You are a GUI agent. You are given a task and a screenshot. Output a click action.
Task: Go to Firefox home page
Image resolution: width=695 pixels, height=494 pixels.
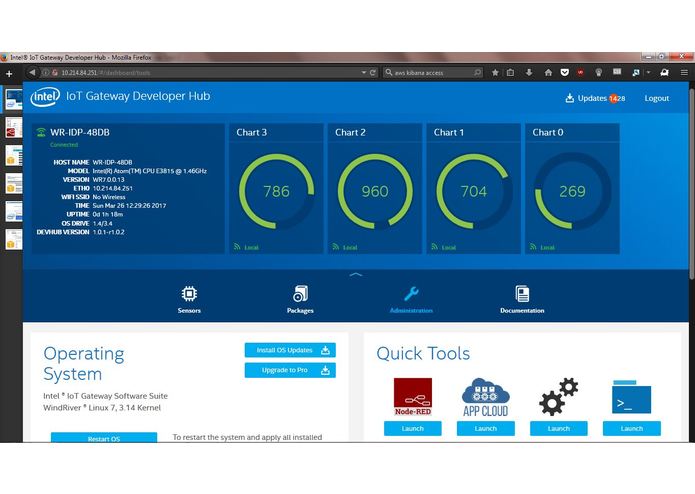[548, 72]
